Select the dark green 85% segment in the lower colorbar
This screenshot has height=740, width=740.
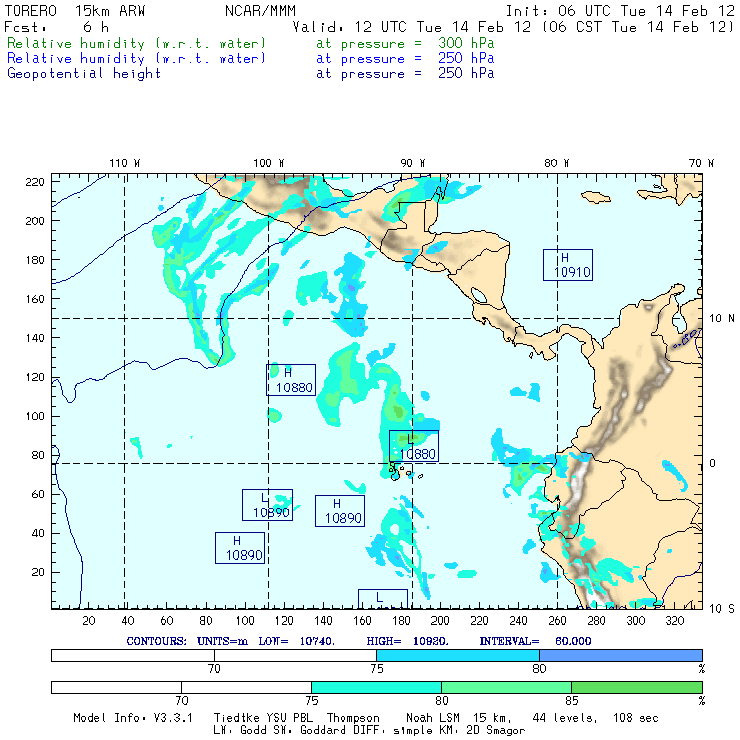(x=636, y=688)
